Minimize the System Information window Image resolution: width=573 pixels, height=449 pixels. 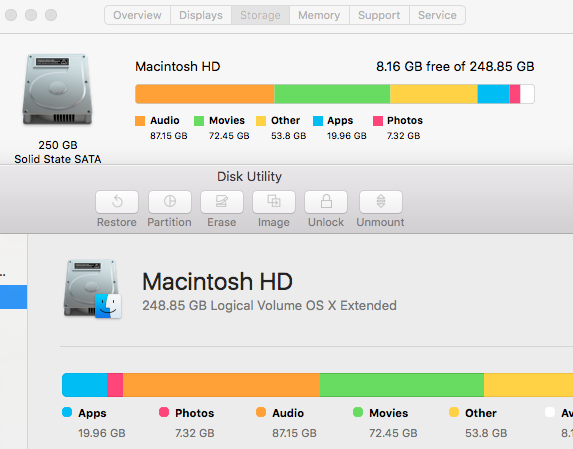pyautogui.click(x=31, y=15)
